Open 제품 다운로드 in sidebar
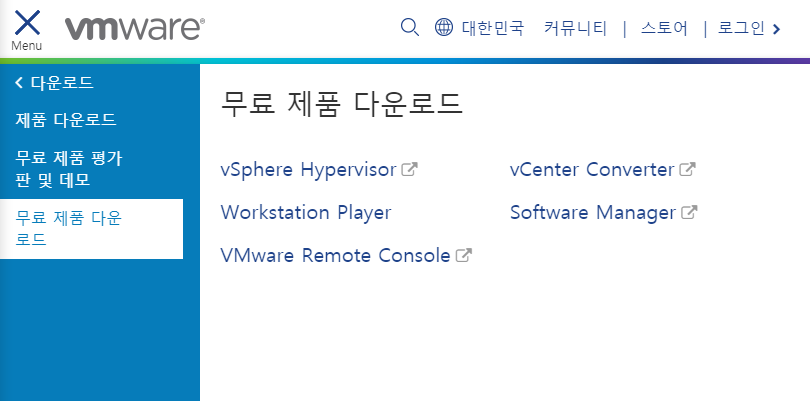The height and width of the screenshot is (401, 810). click(x=66, y=120)
